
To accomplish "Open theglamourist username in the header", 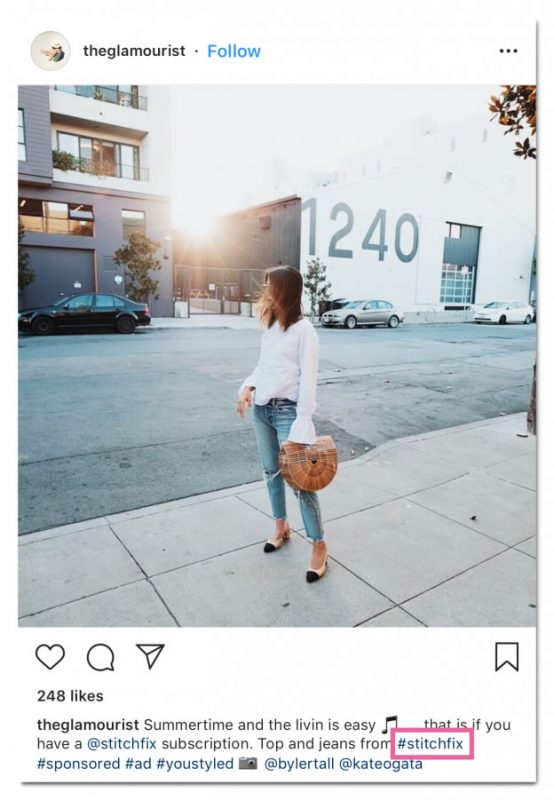I will 134,51.
